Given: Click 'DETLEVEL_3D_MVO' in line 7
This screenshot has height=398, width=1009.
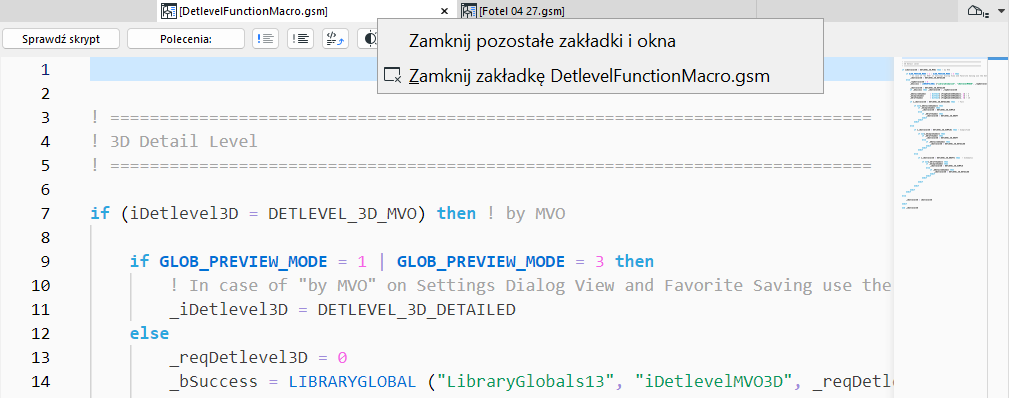Looking at the screenshot, I should (x=342, y=213).
